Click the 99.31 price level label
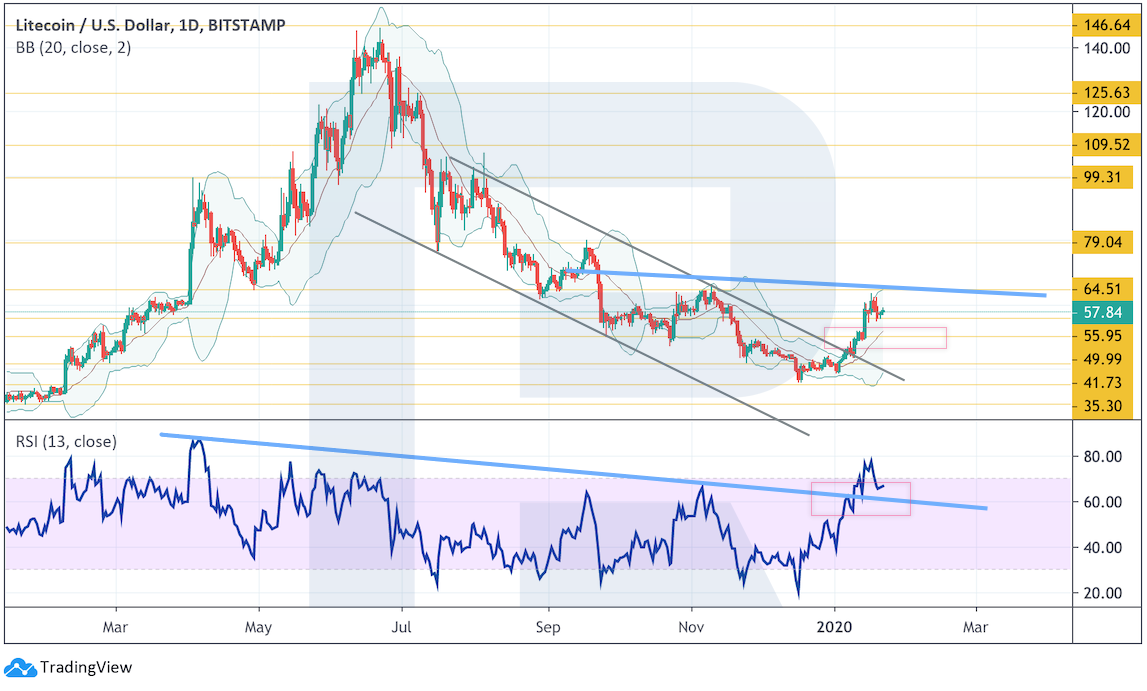The height and width of the screenshot is (691, 1147). [1102, 177]
